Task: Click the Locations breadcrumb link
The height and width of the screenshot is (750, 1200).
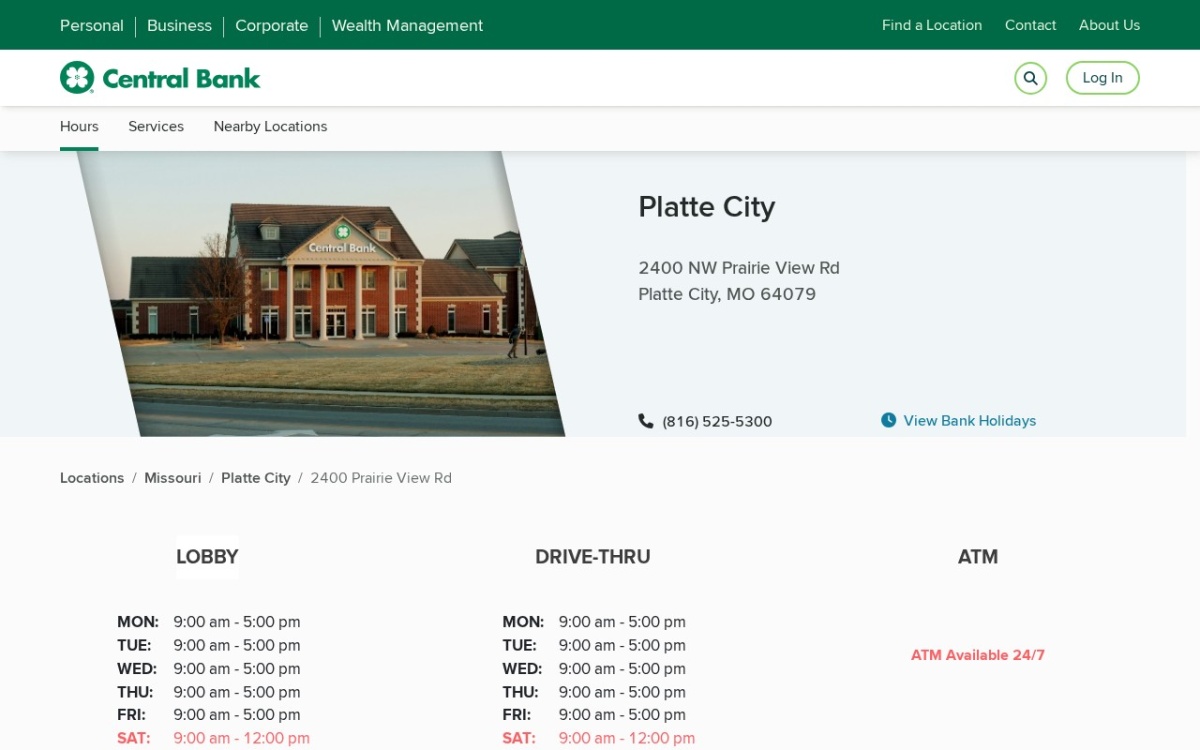Action: pos(92,478)
